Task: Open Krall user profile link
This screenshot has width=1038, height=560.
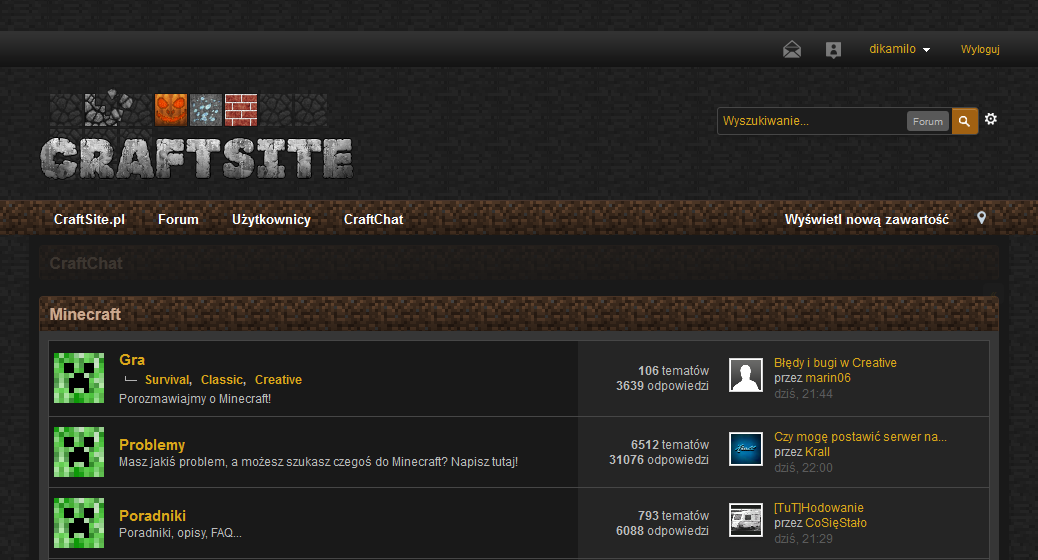Action: click(x=818, y=452)
